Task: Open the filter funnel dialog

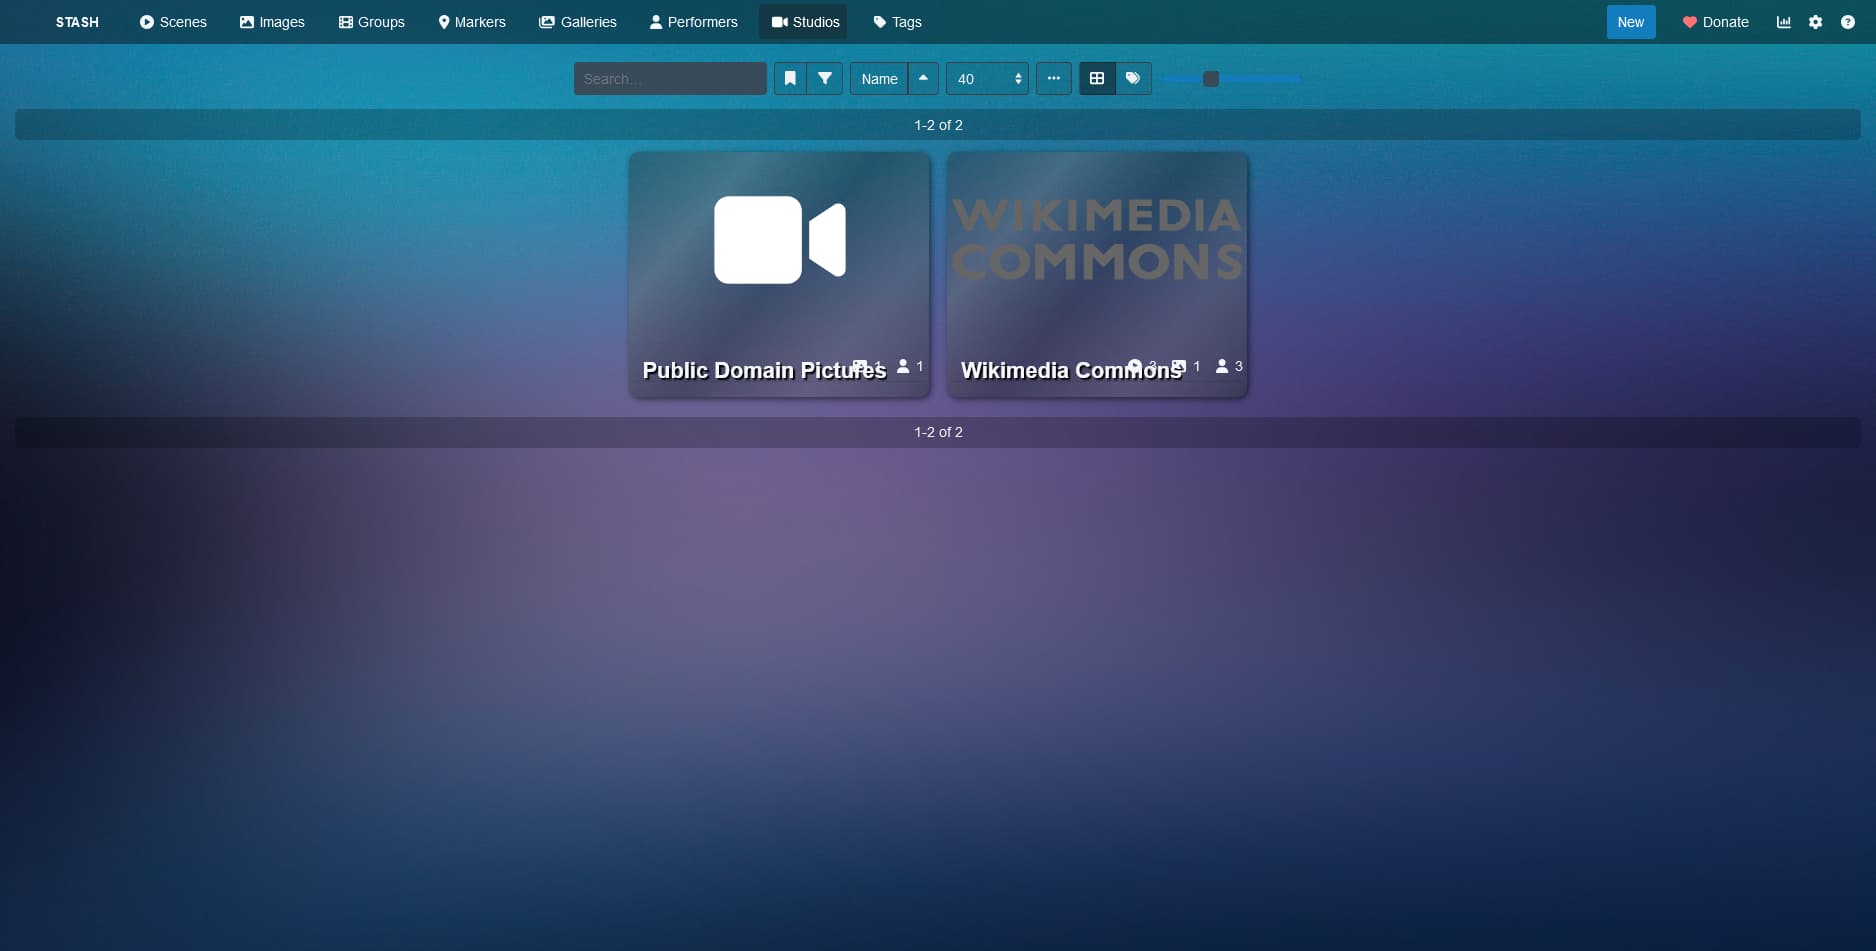Action: tap(825, 79)
